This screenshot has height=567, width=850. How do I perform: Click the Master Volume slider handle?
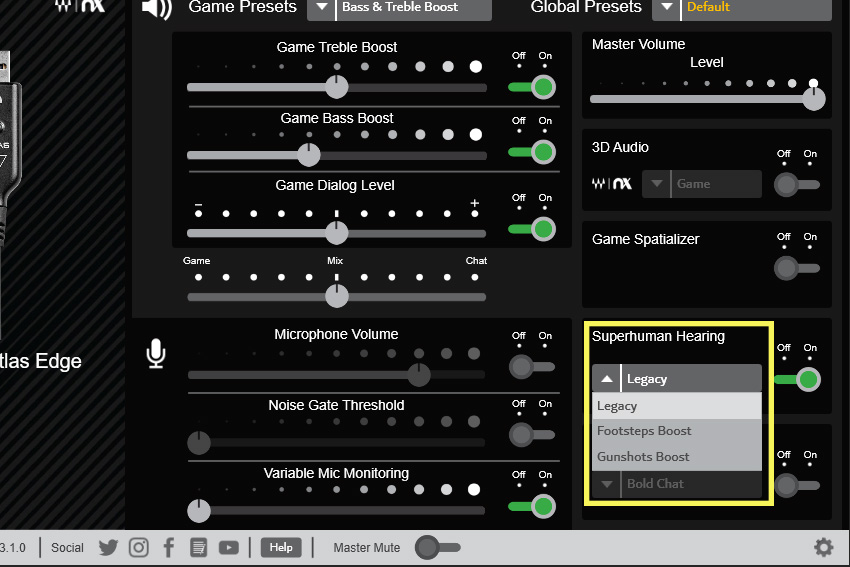pyautogui.click(x=814, y=99)
